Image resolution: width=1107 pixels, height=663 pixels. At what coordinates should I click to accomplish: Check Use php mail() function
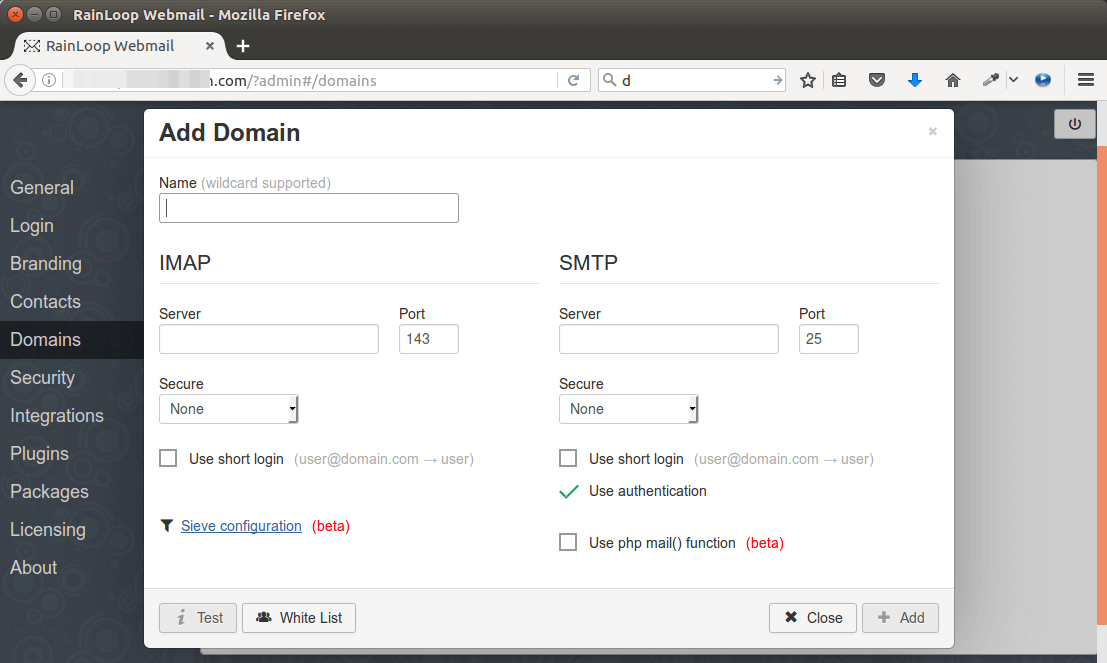click(x=568, y=542)
